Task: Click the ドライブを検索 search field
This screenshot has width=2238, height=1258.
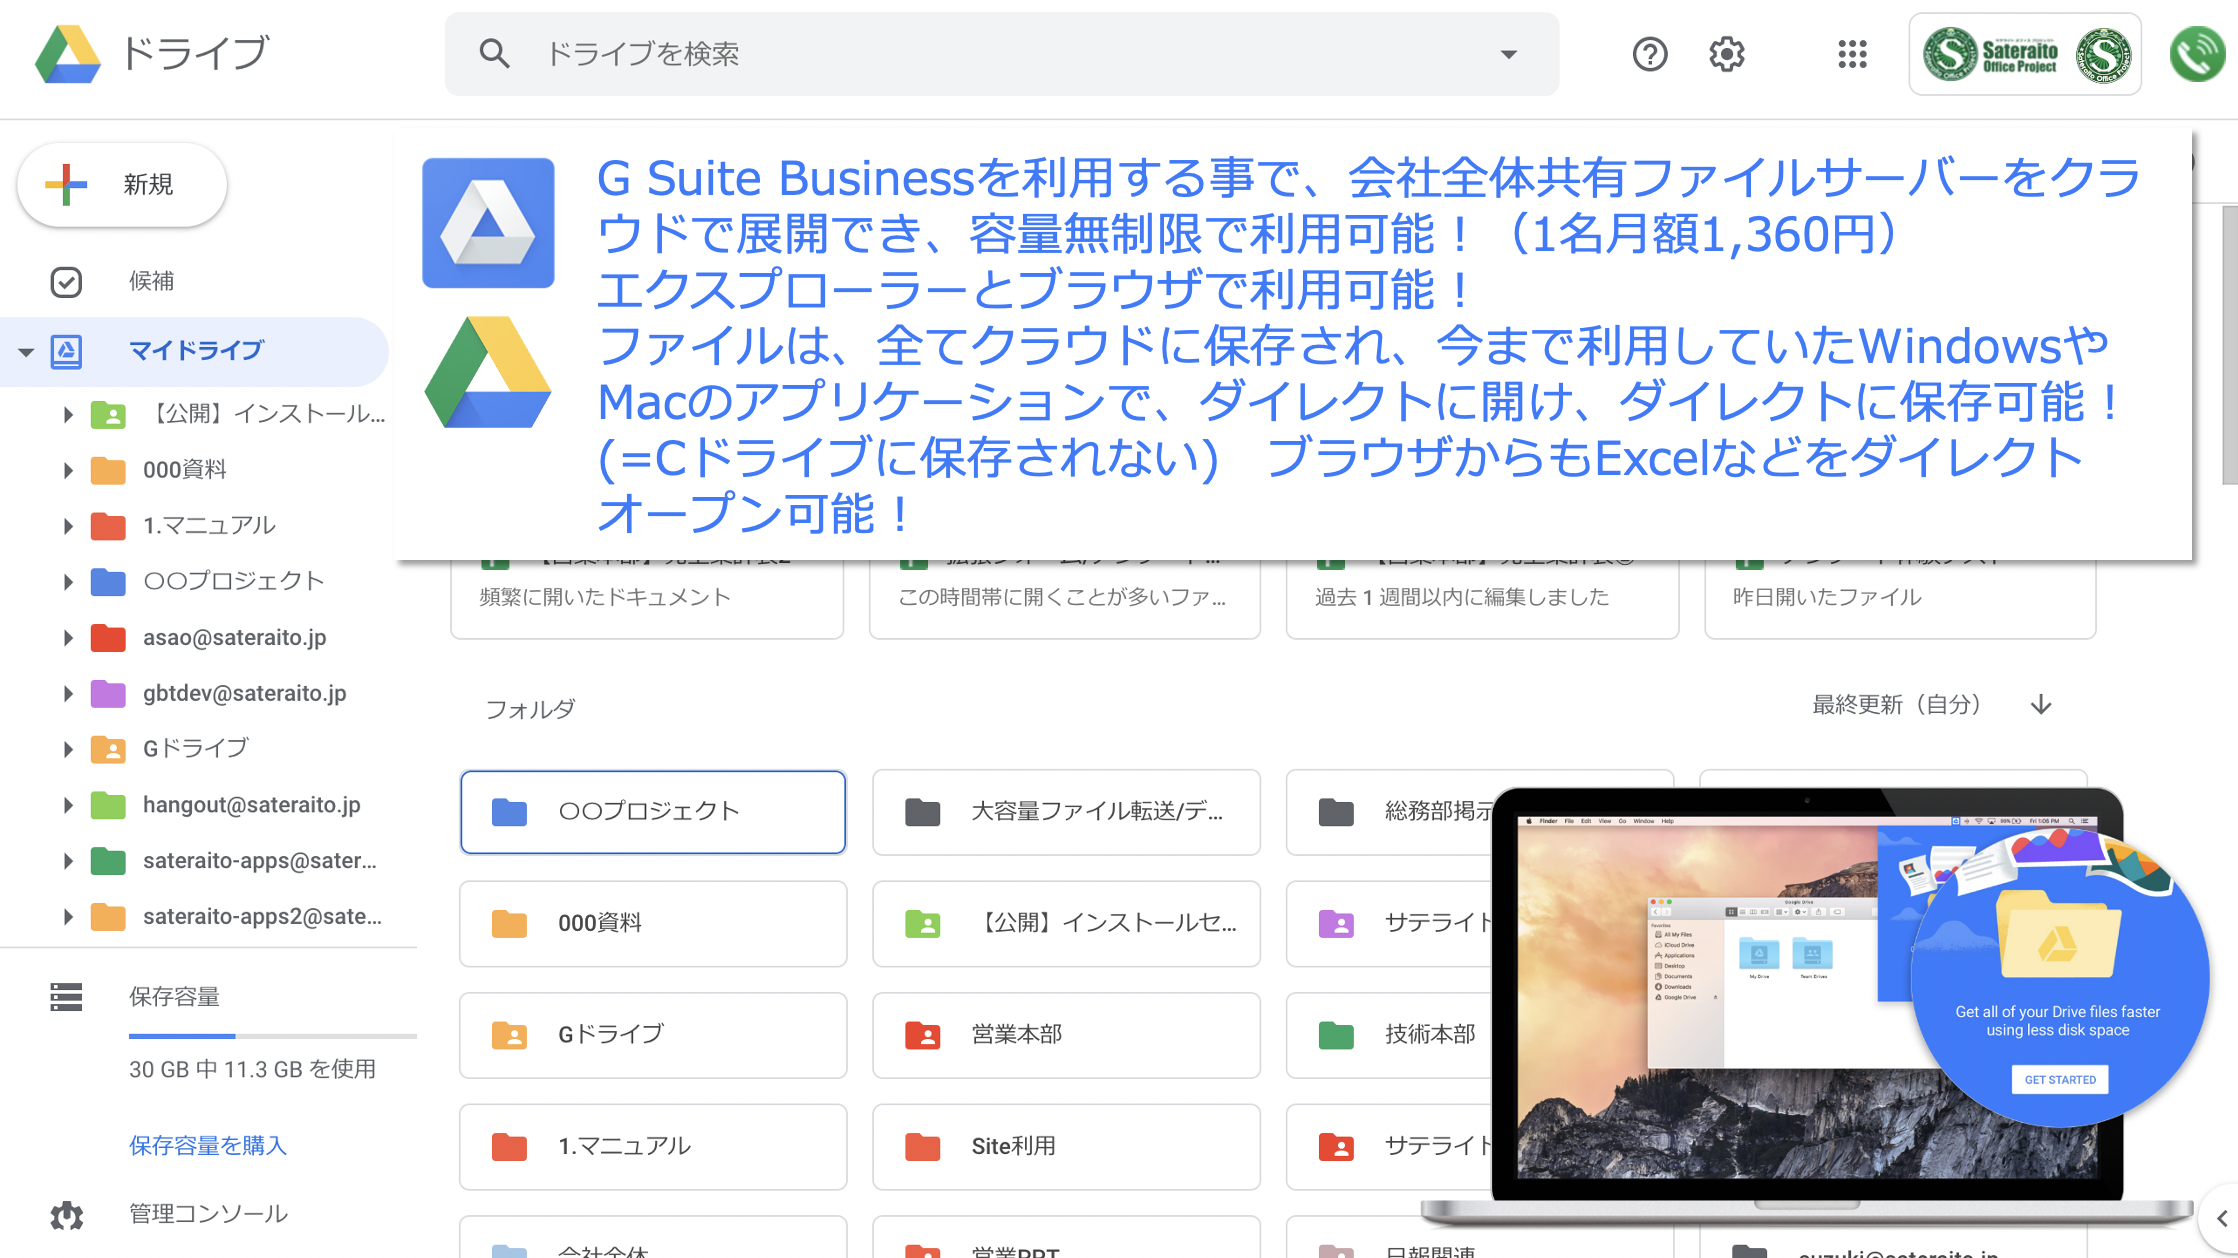Action: pos(1000,54)
